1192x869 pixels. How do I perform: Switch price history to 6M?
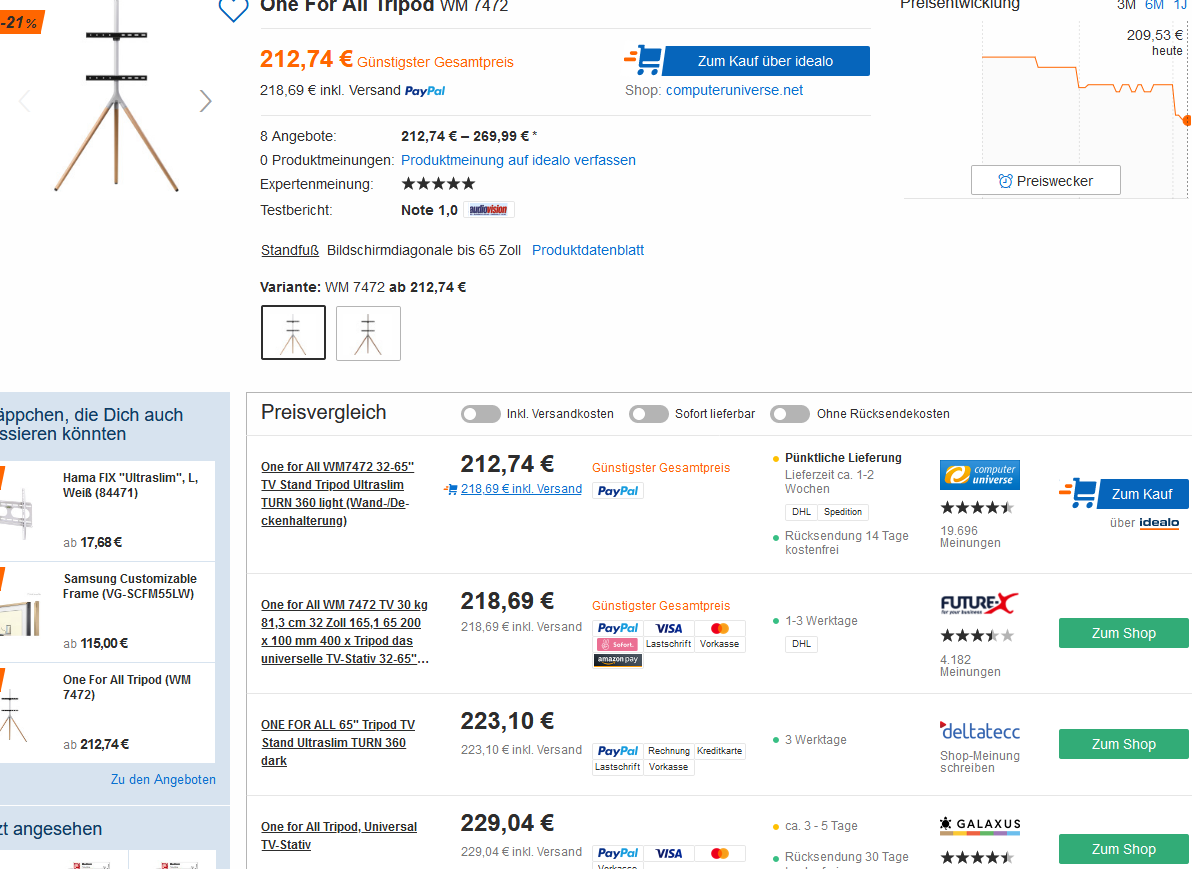[1154, 5]
